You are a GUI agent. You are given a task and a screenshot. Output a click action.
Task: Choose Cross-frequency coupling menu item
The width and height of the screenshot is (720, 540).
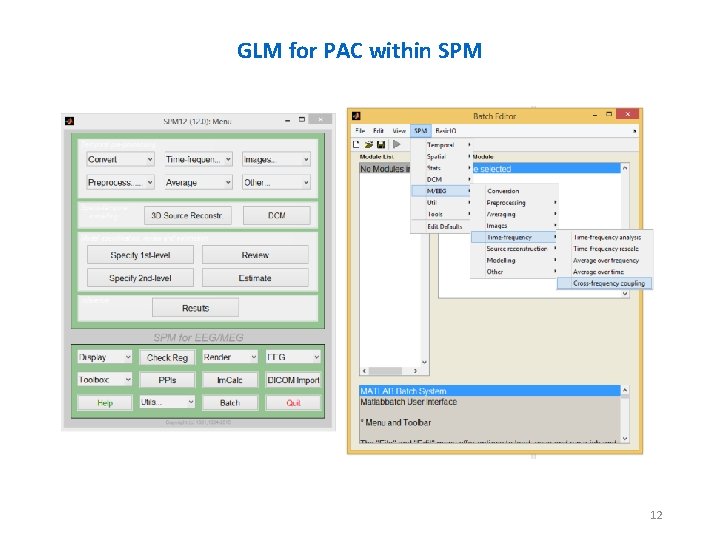point(605,283)
